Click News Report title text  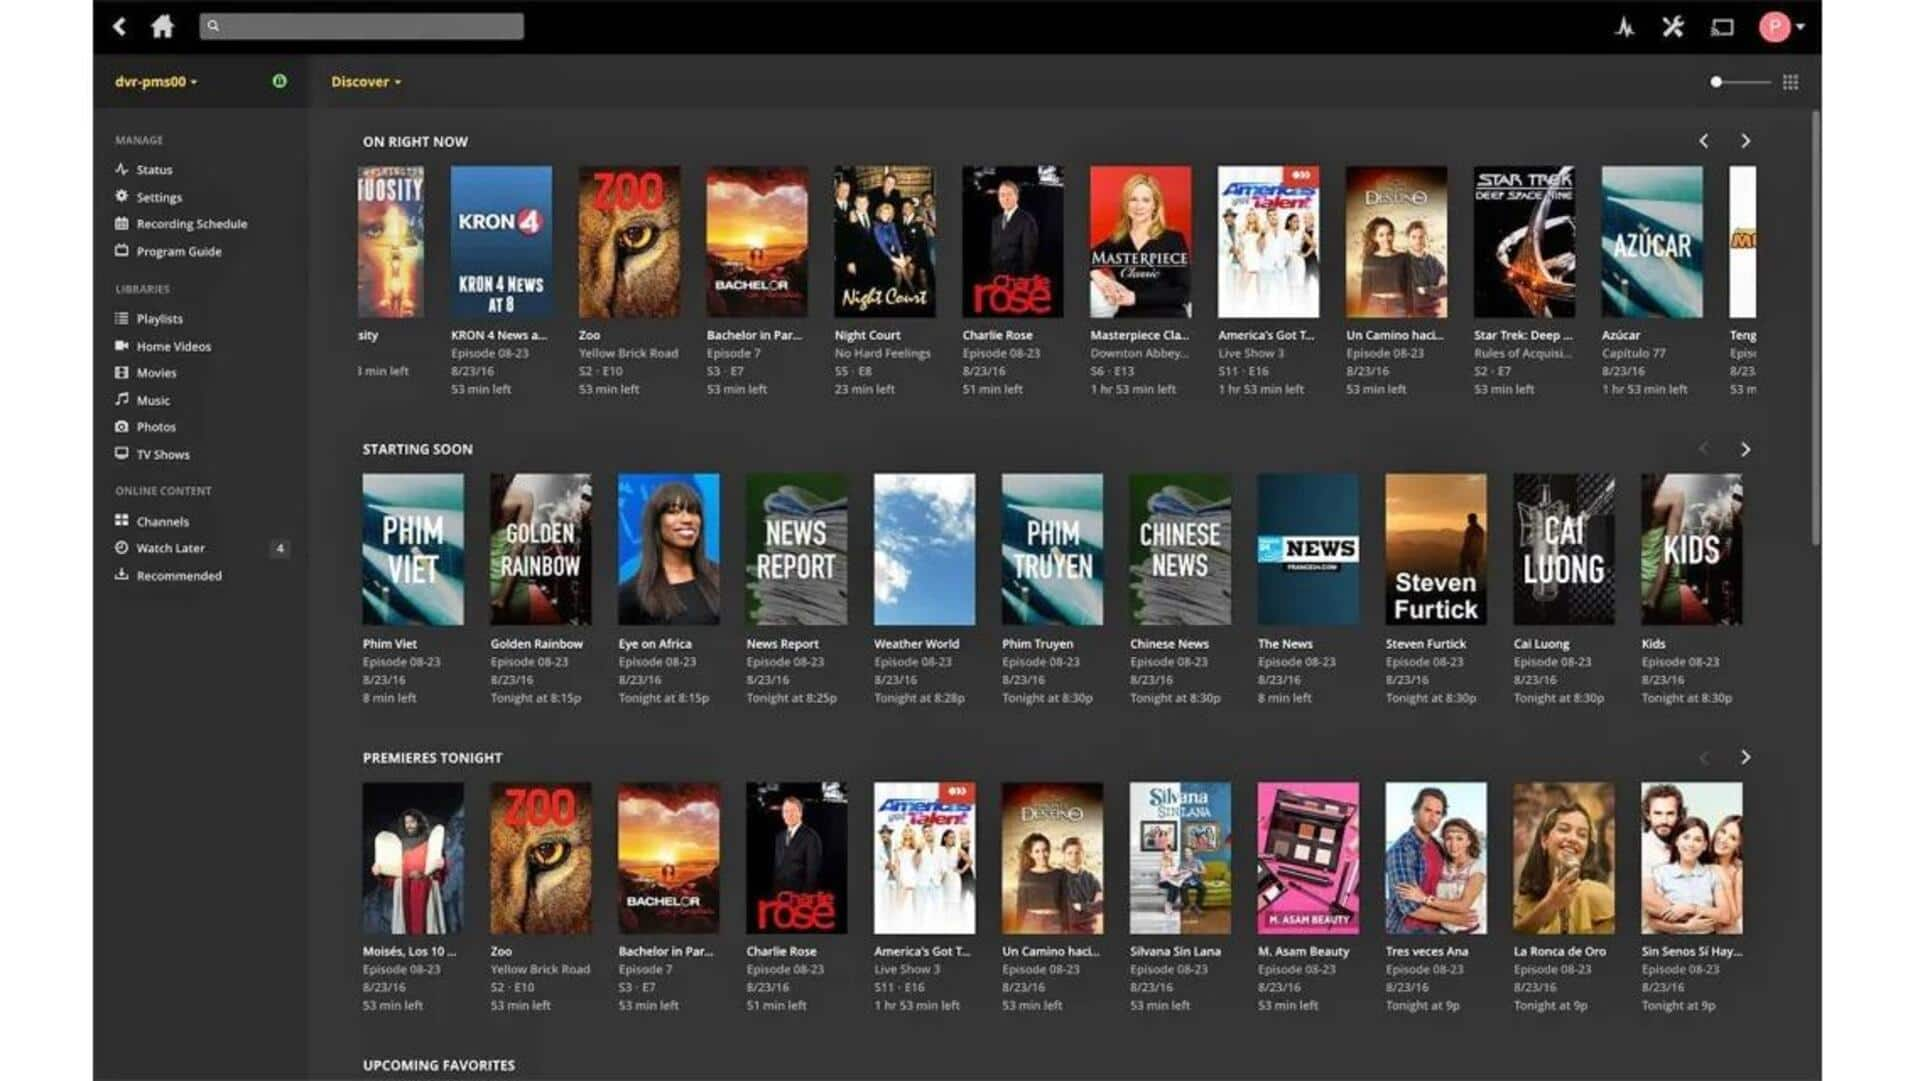(782, 644)
